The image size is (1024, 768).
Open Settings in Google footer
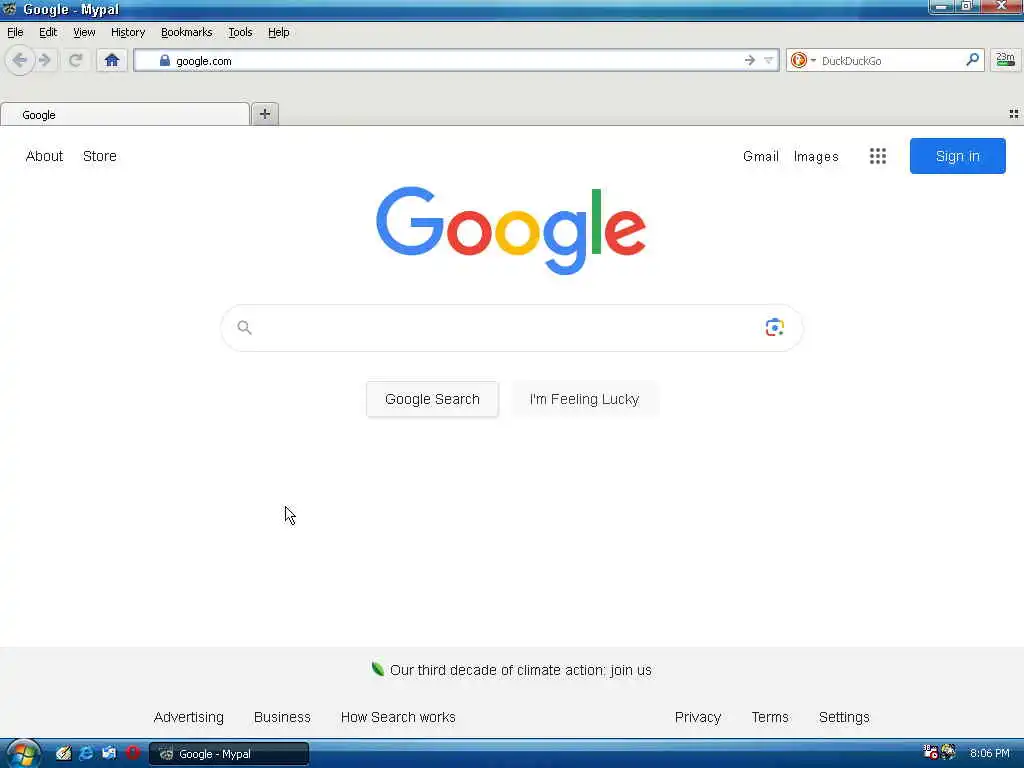point(844,717)
